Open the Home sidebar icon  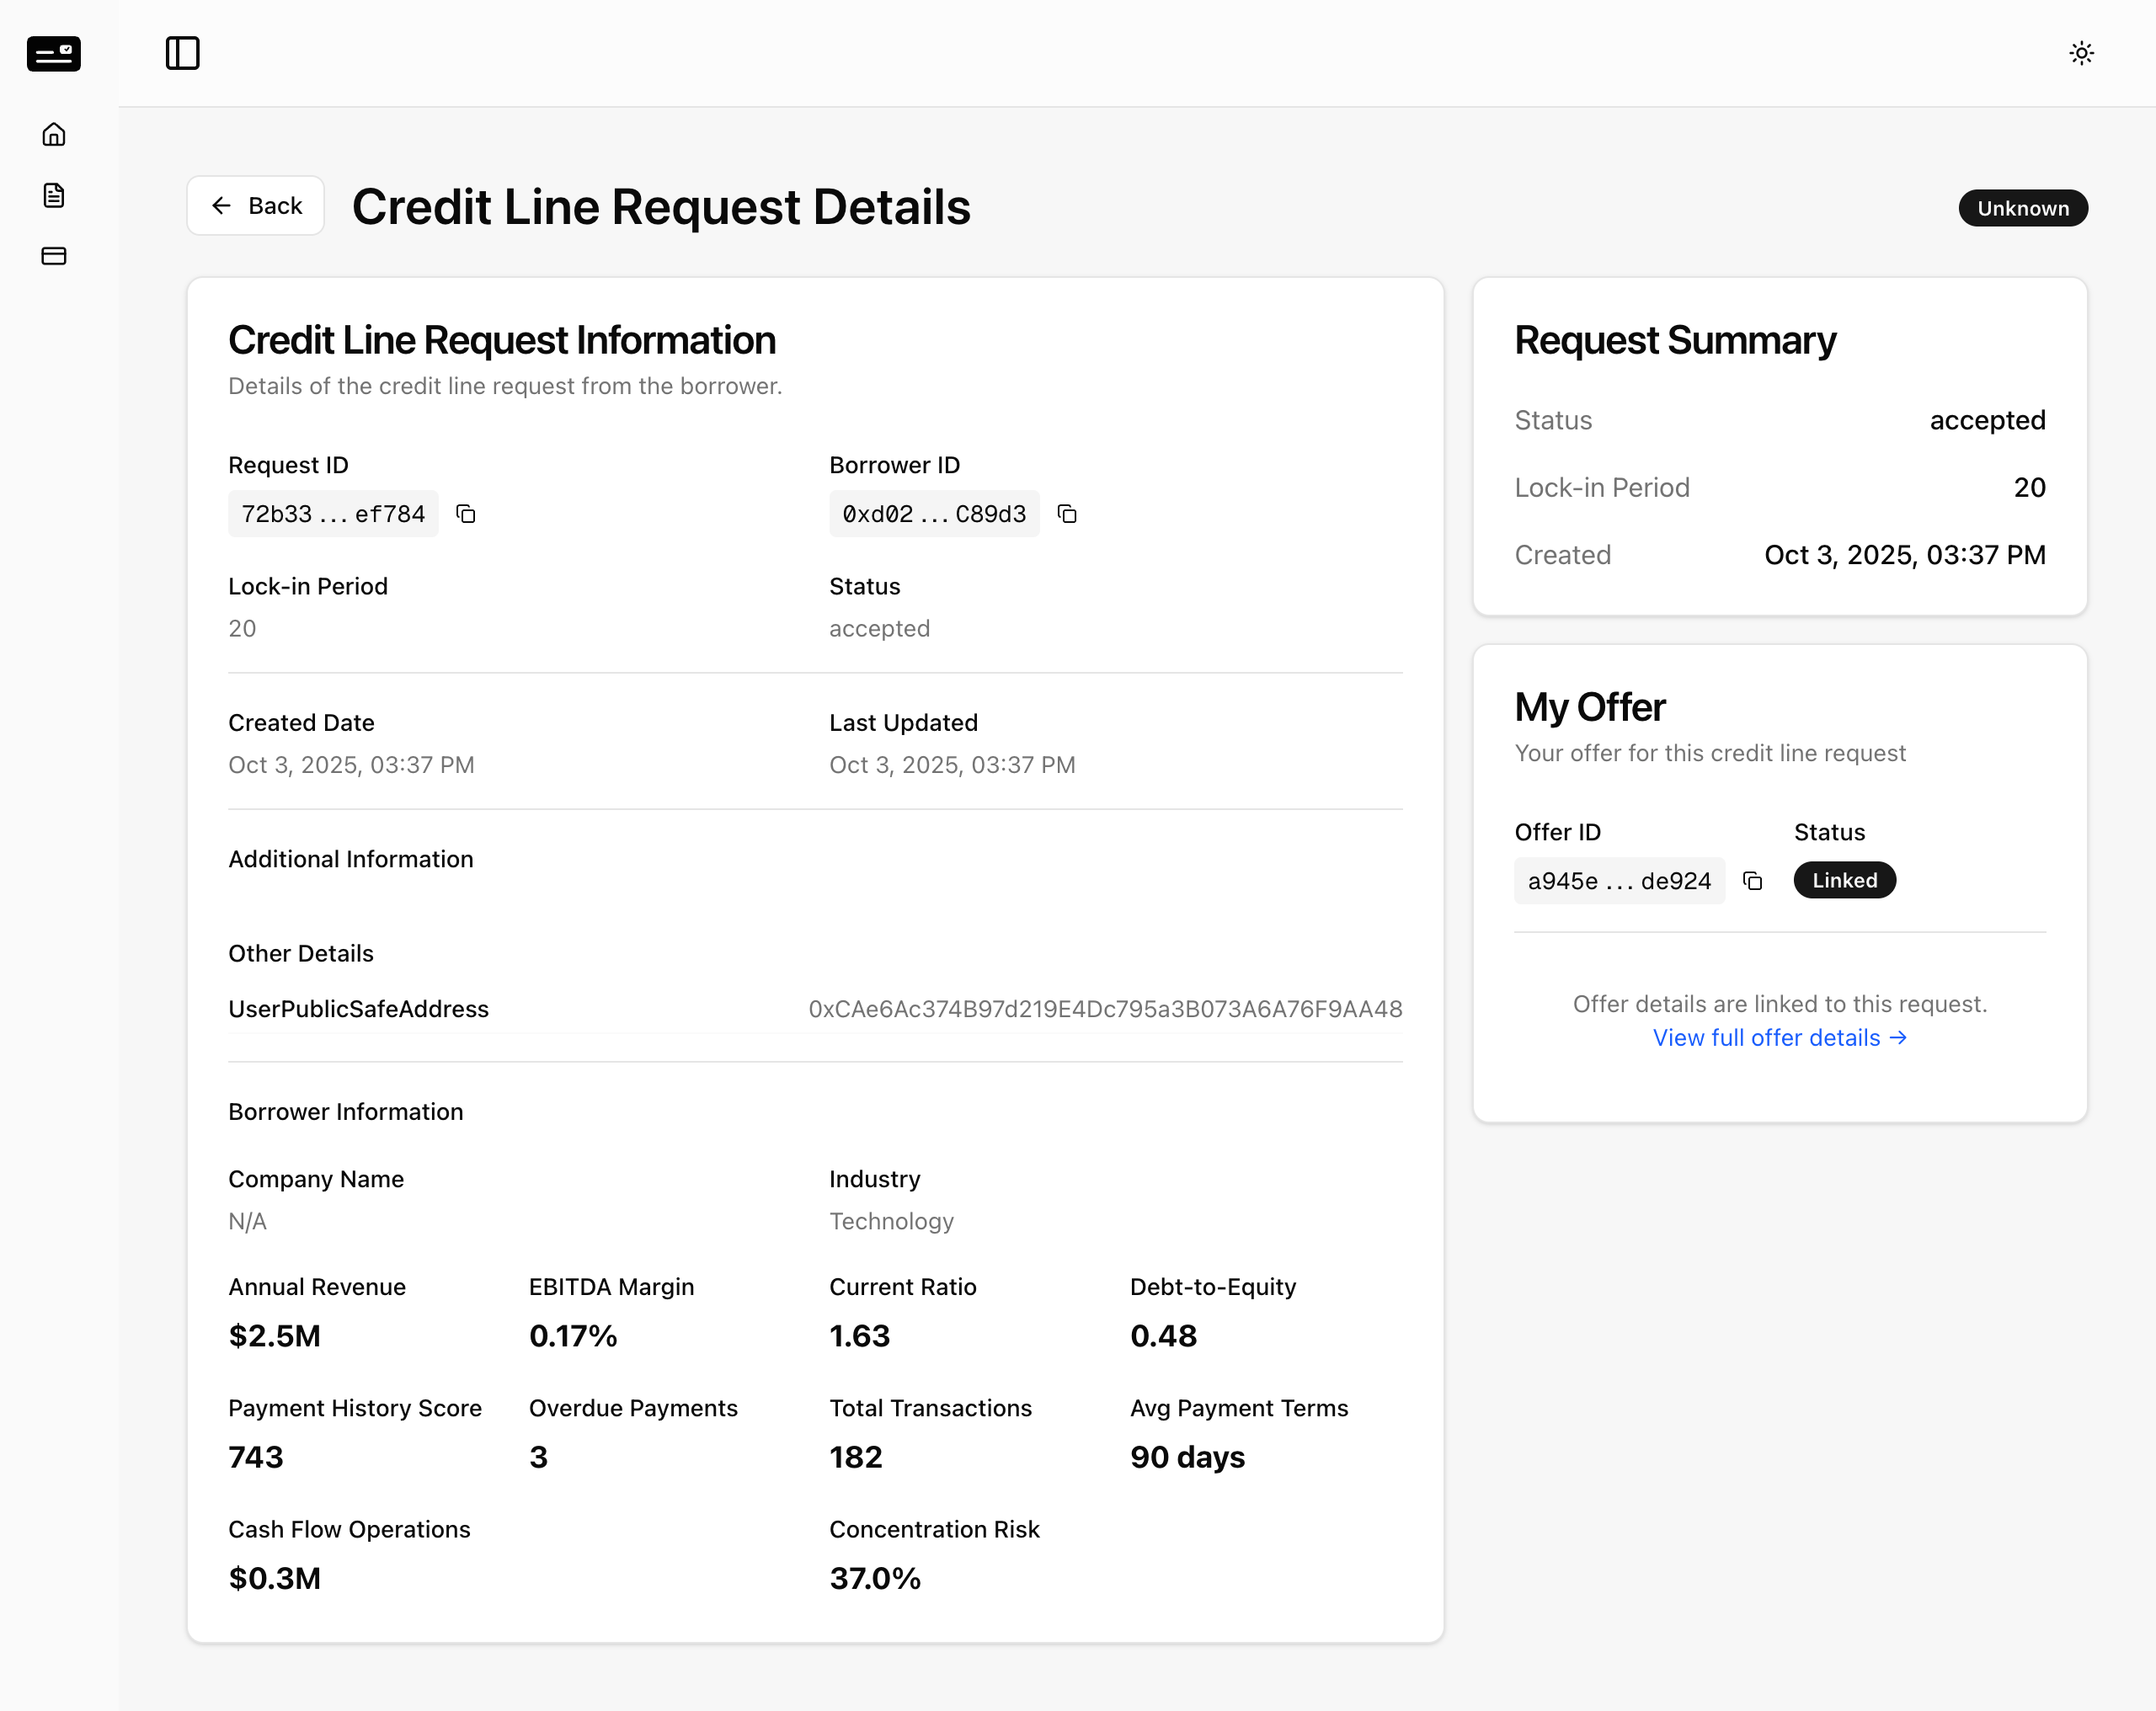point(54,134)
